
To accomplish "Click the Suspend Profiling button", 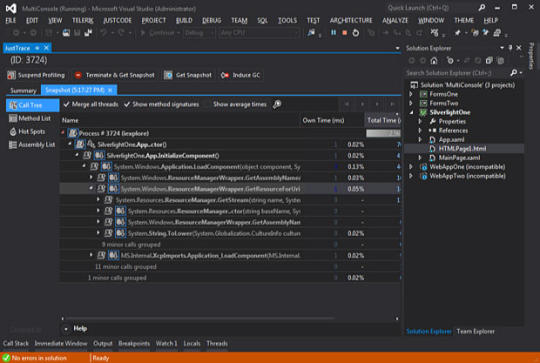I will 36,75.
